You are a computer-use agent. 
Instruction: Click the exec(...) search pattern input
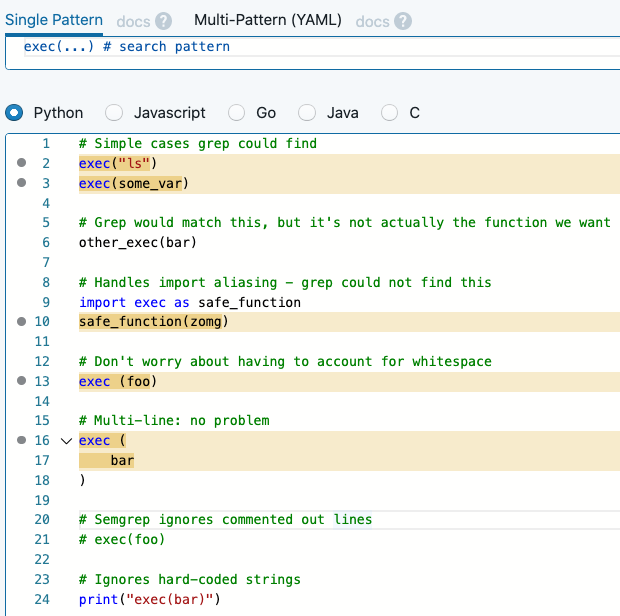[x=321, y=47]
